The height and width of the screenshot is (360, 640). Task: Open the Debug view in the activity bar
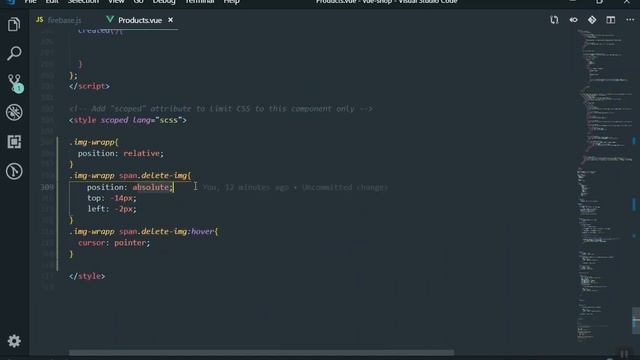pyautogui.click(x=14, y=112)
